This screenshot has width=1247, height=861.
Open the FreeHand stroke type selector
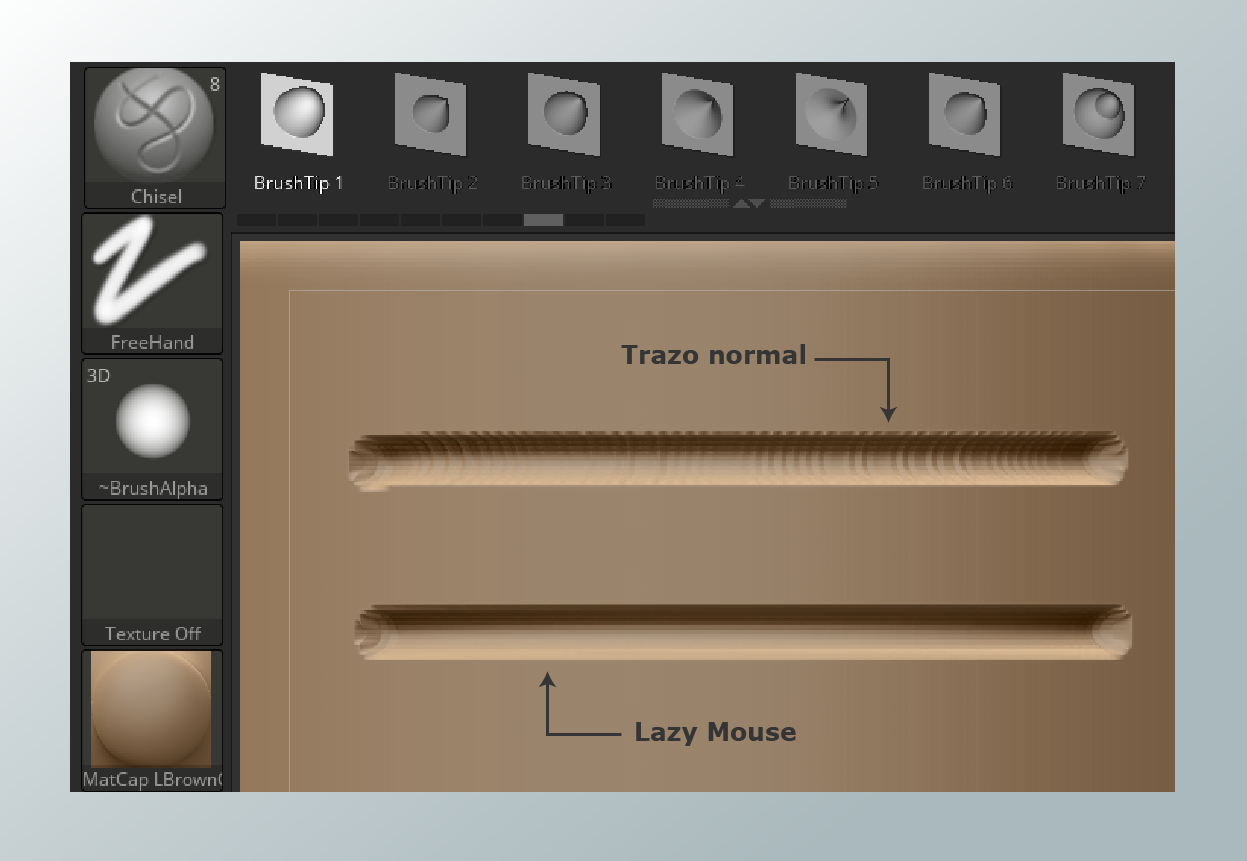pyautogui.click(x=152, y=272)
